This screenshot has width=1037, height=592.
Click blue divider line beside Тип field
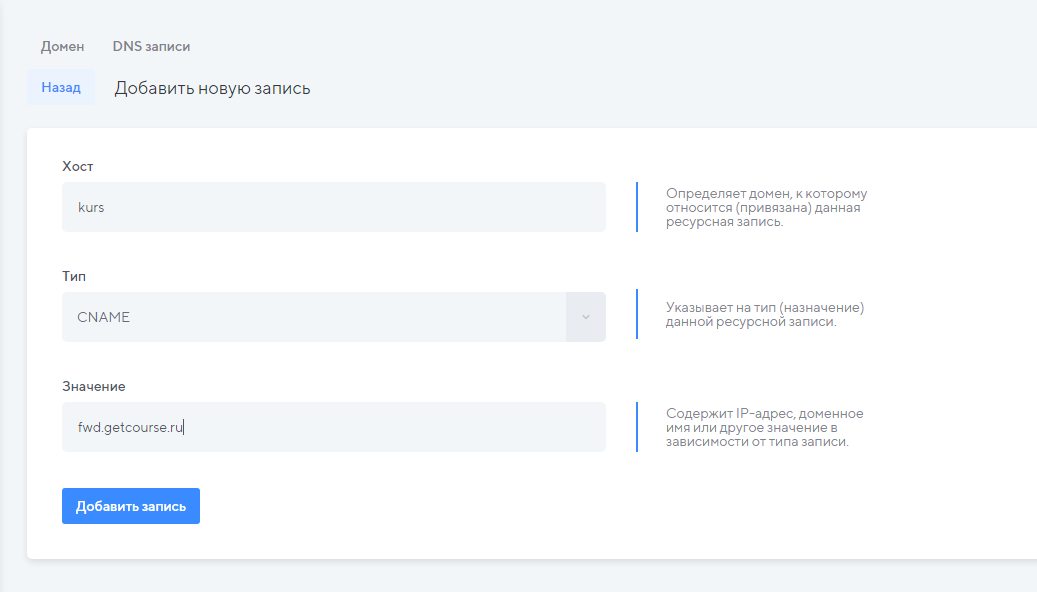[x=637, y=314]
